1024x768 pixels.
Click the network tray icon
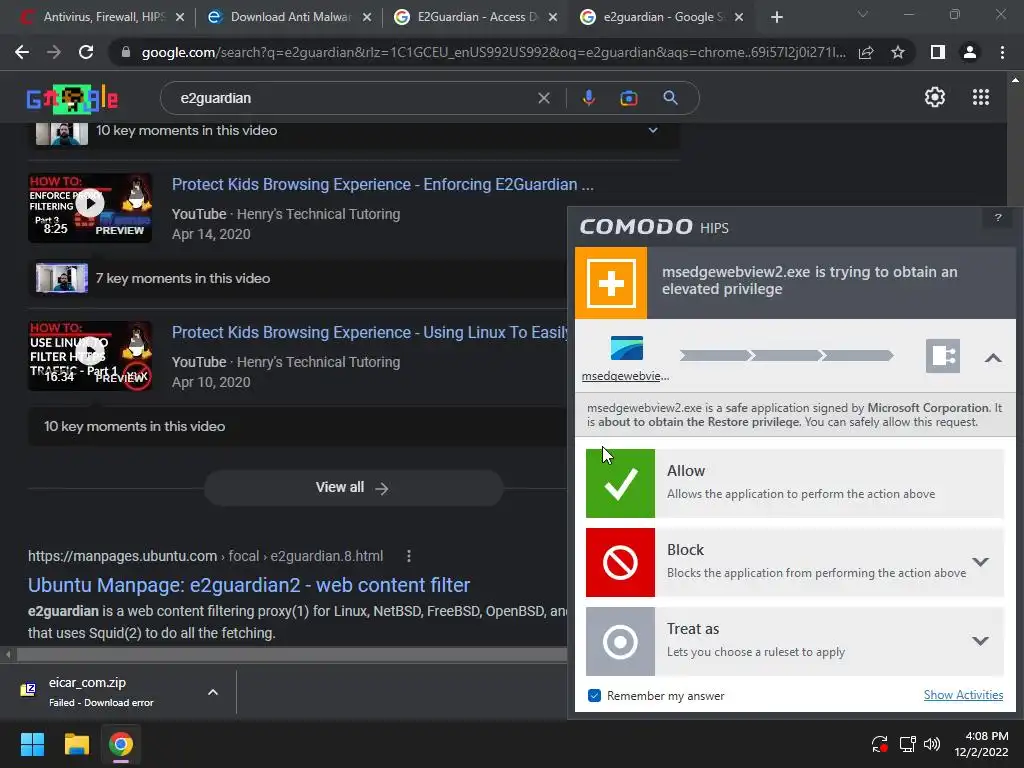click(907, 744)
